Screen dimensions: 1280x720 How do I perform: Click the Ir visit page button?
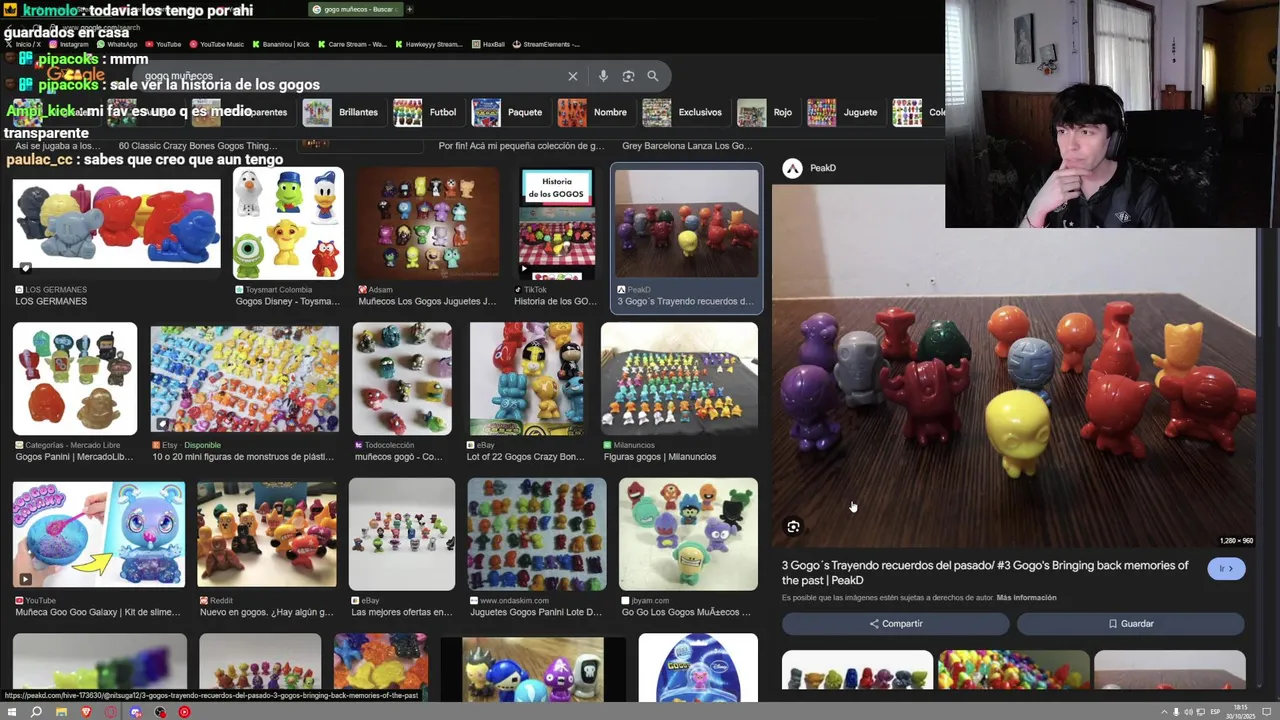click(1226, 568)
